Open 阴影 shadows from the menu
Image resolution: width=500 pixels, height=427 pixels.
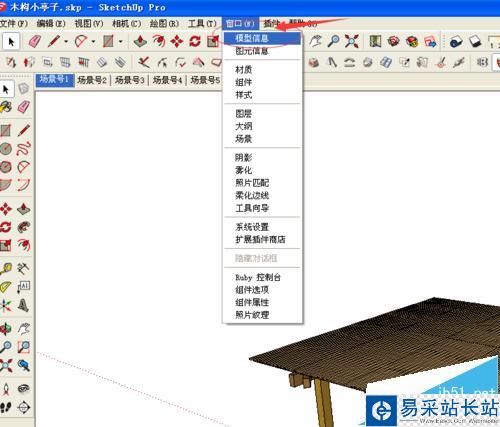point(262,158)
